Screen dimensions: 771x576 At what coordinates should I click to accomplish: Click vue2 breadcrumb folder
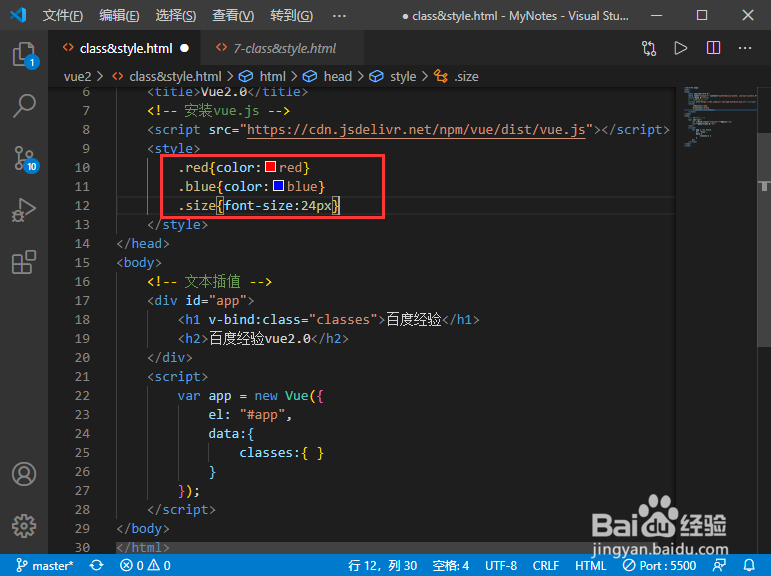tap(78, 77)
